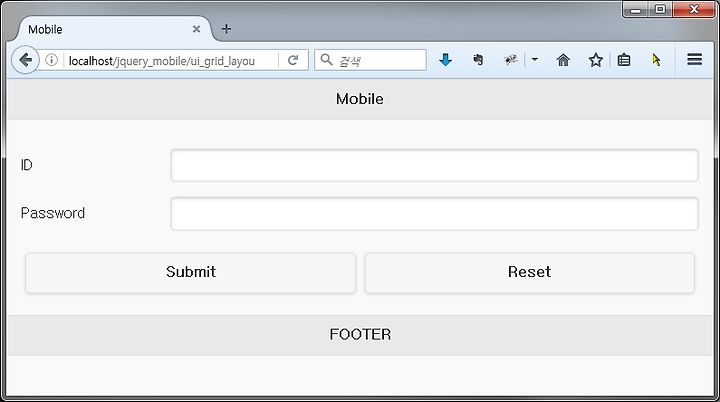Click the FOOTER text
Viewport: 720px width, 402px height.
tap(360, 334)
